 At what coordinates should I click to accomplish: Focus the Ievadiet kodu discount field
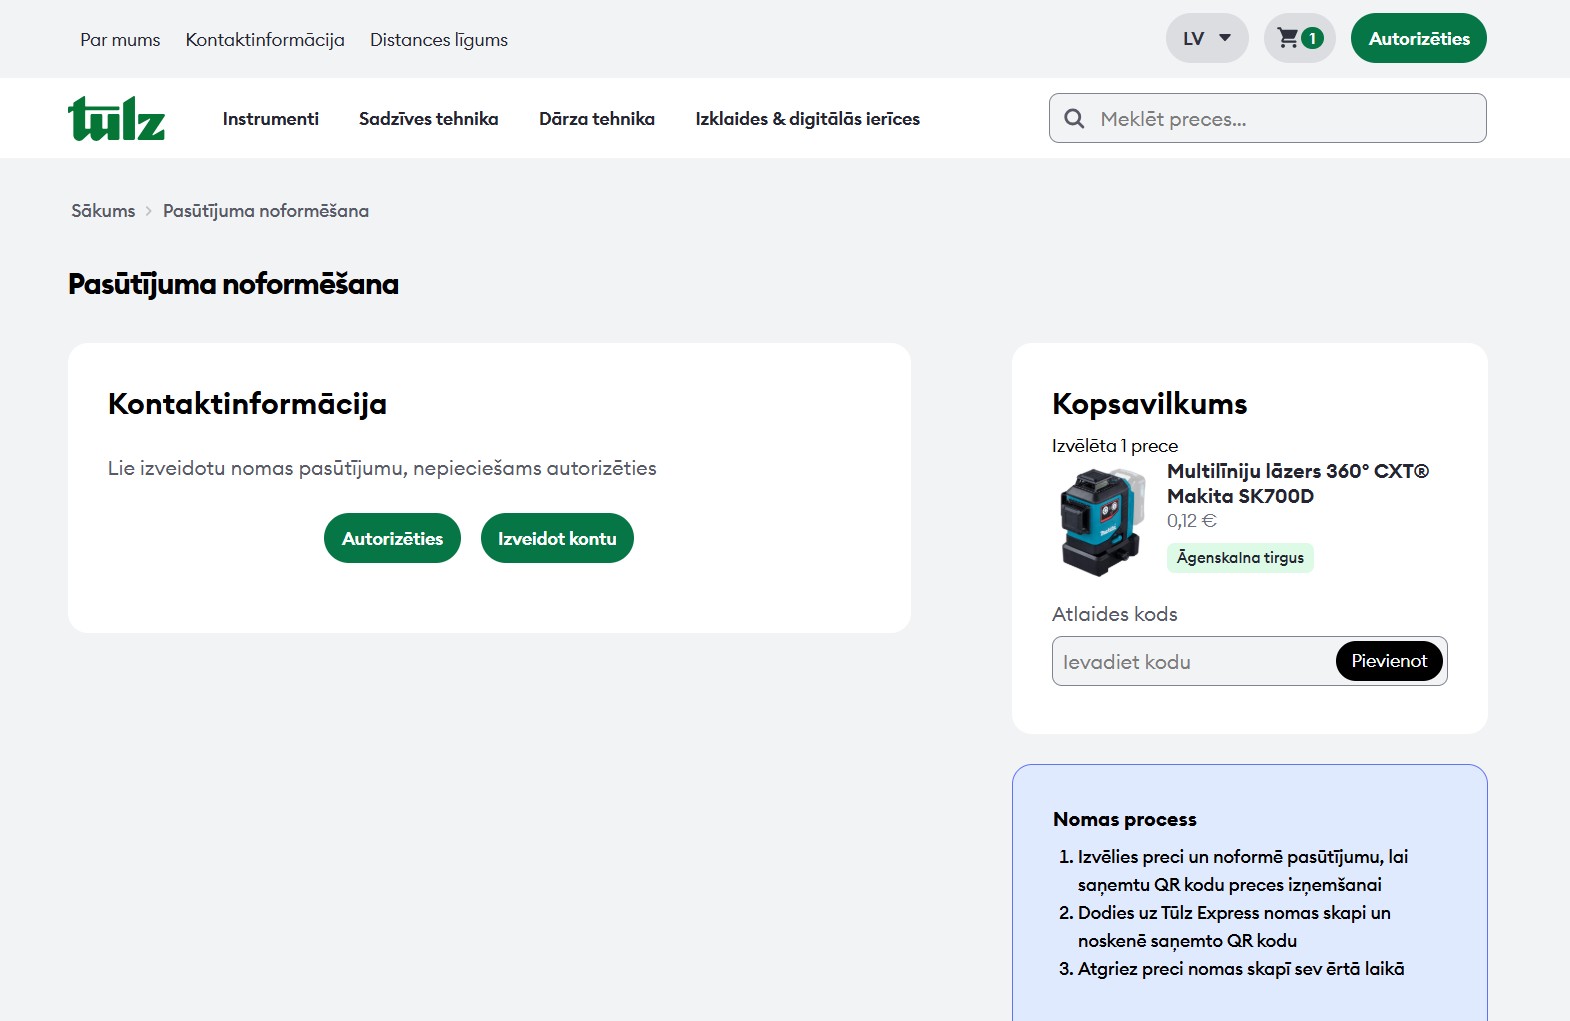tap(1192, 662)
